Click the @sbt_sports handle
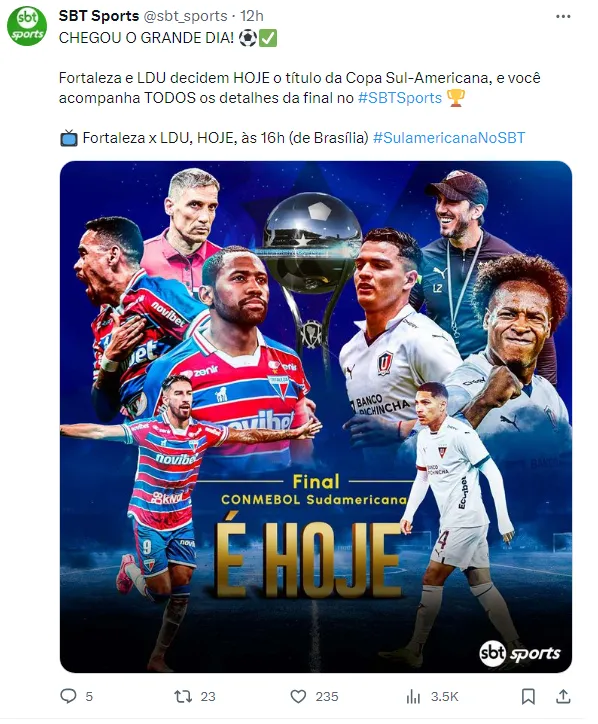 (186, 16)
